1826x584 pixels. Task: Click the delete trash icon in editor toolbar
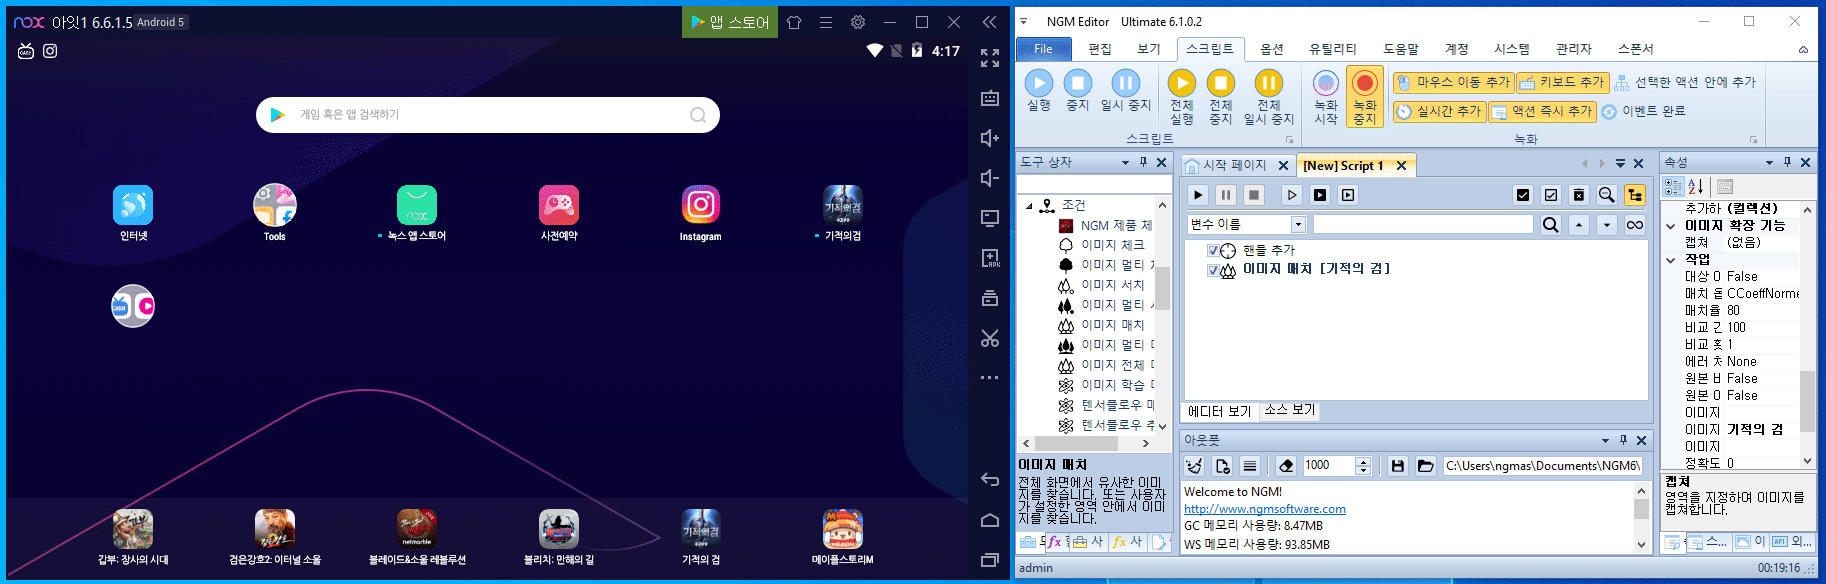click(1579, 195)
